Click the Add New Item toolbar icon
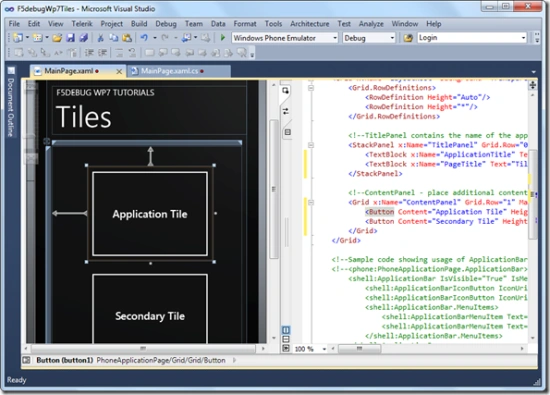 (x=38, y=38)
